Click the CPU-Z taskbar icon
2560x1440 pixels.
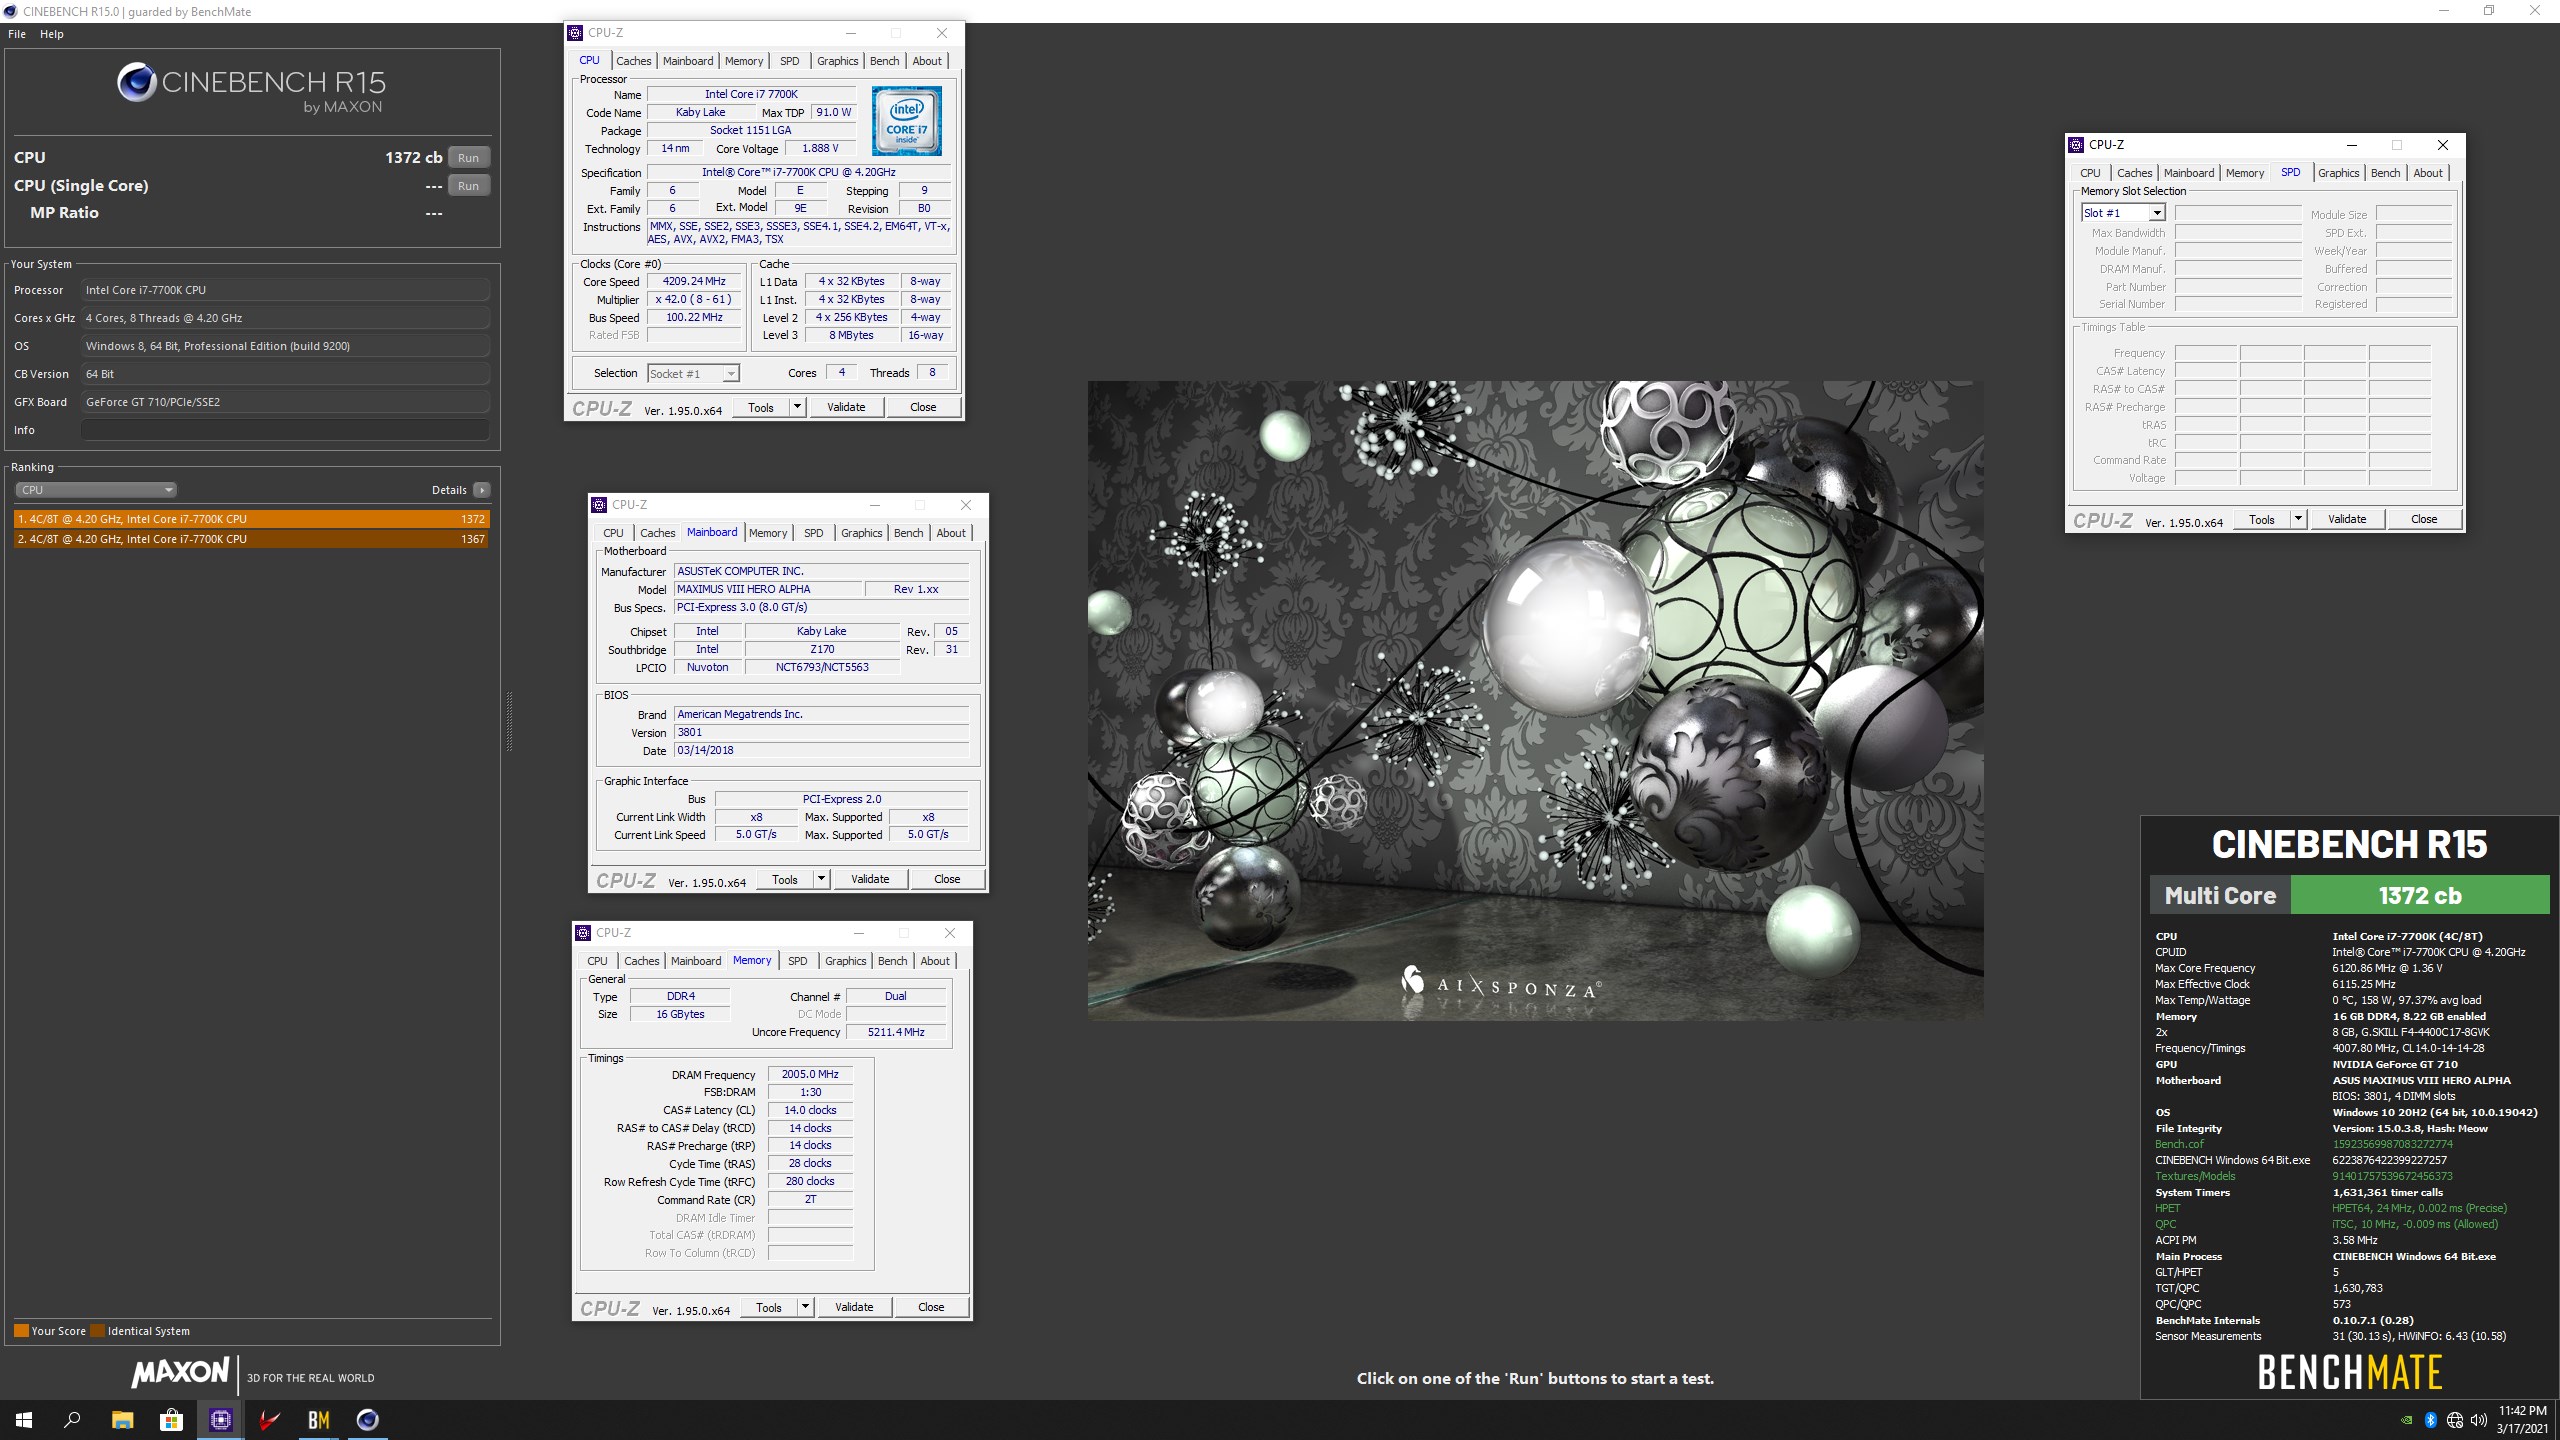coord(220,1420)
